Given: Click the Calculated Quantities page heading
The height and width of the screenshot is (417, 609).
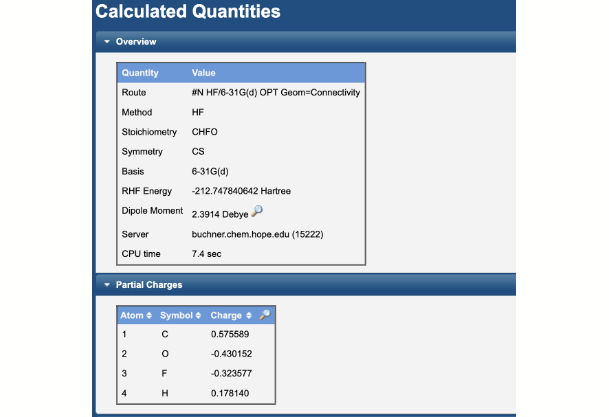Looking at the screenshot, I should pos(187,13).
